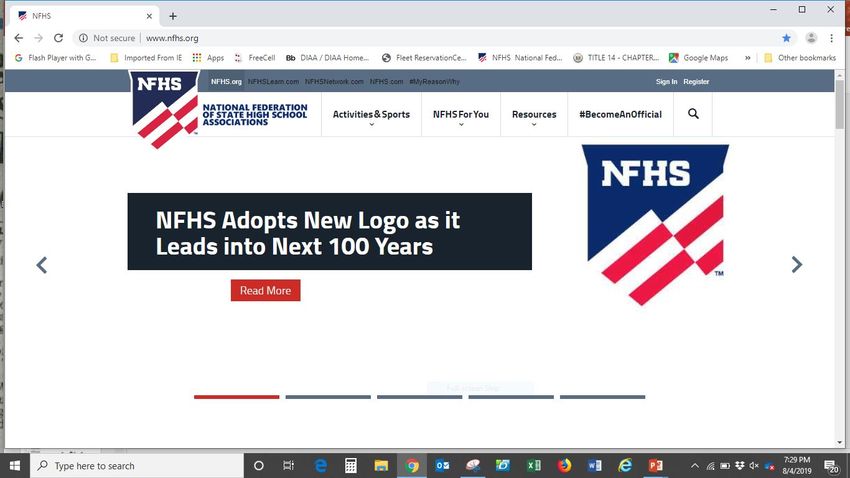This screenshot has height=478, width=850.
Task: View site information next to Not secure
Action: [x=83, y=38]
